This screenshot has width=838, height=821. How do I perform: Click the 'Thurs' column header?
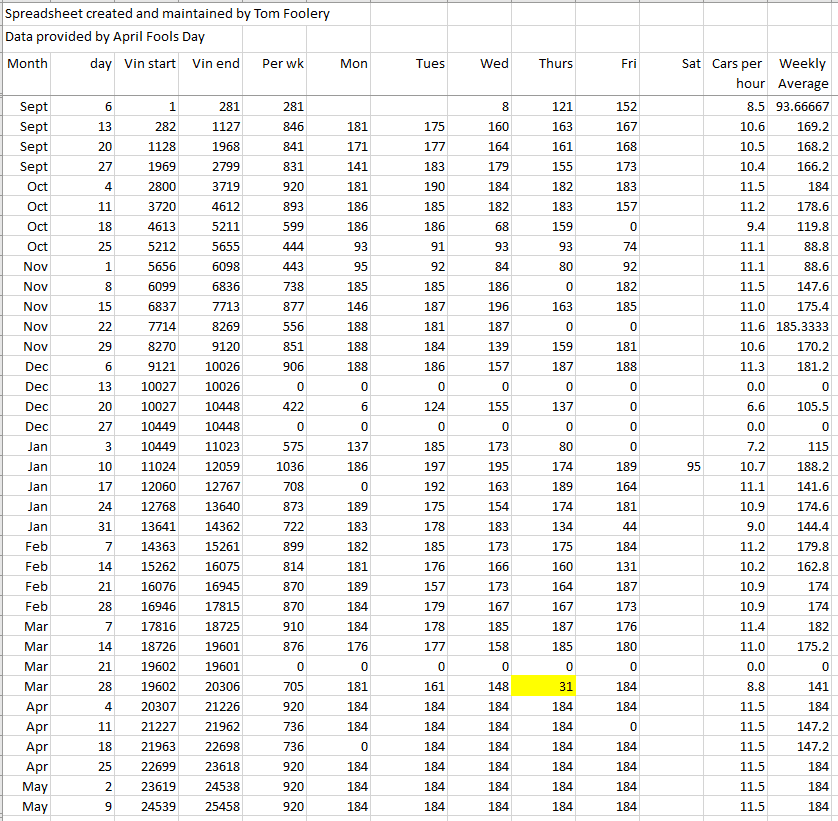click(x=555, y=64)
